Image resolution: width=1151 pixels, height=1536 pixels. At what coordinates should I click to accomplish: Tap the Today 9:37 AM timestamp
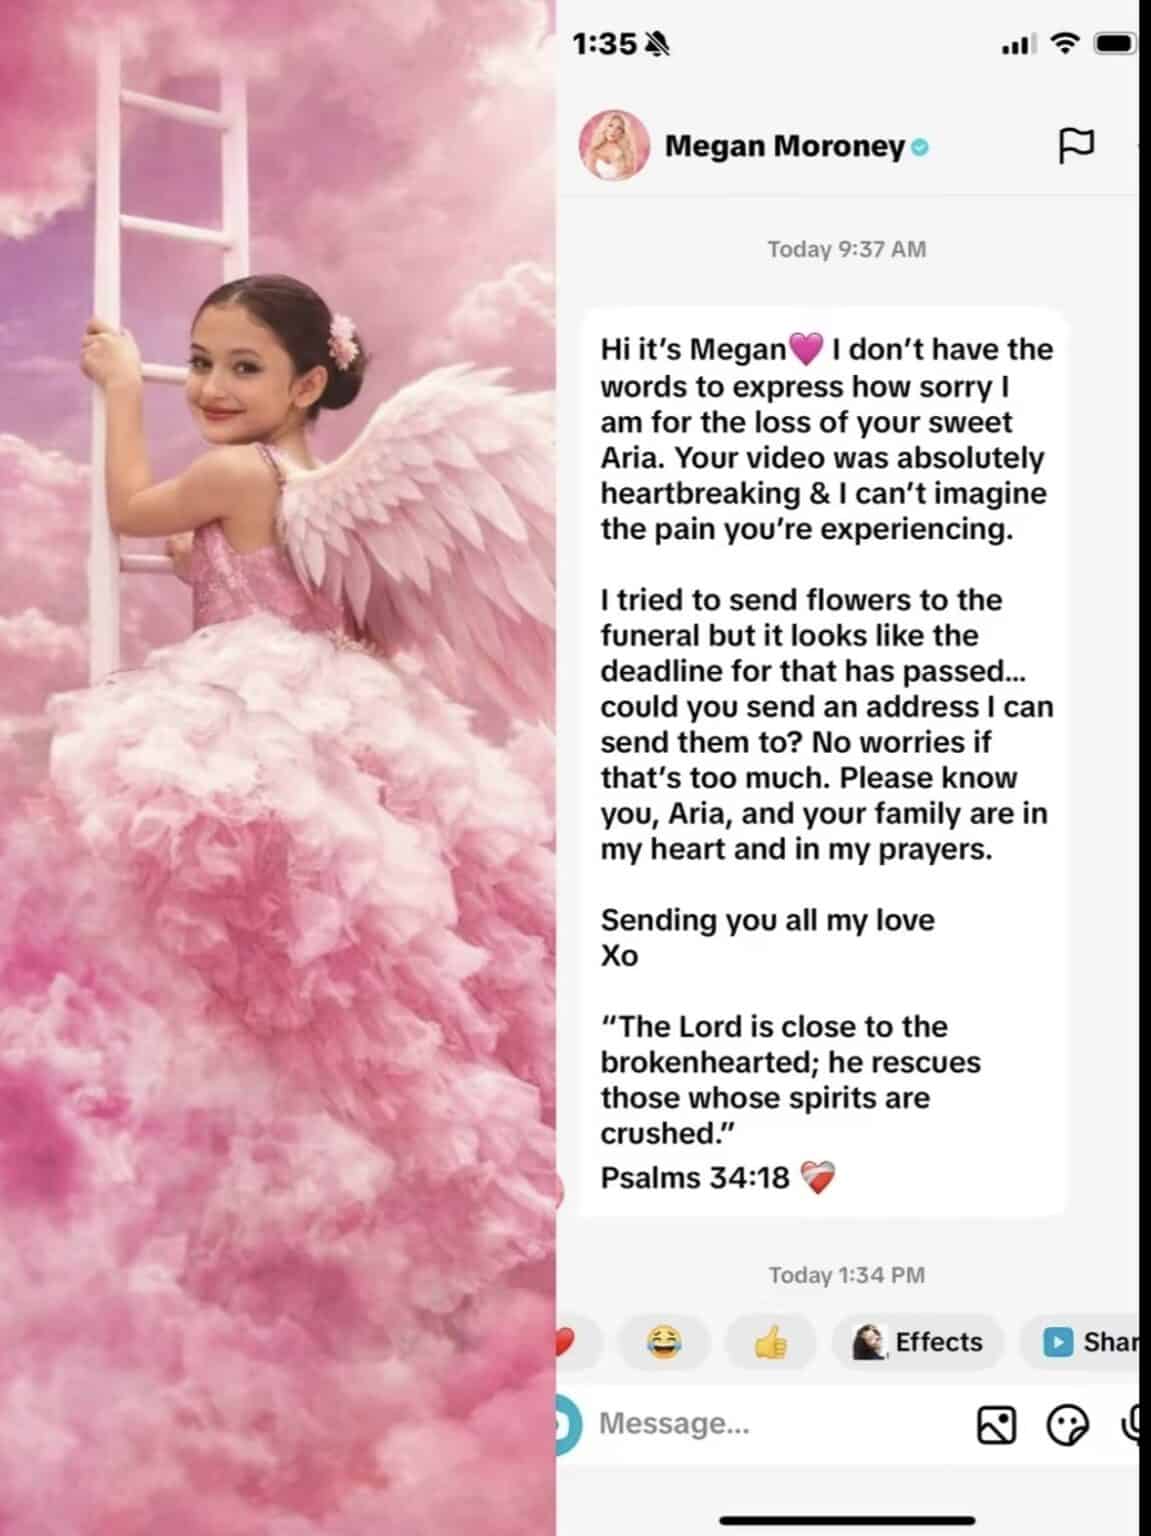847,249
